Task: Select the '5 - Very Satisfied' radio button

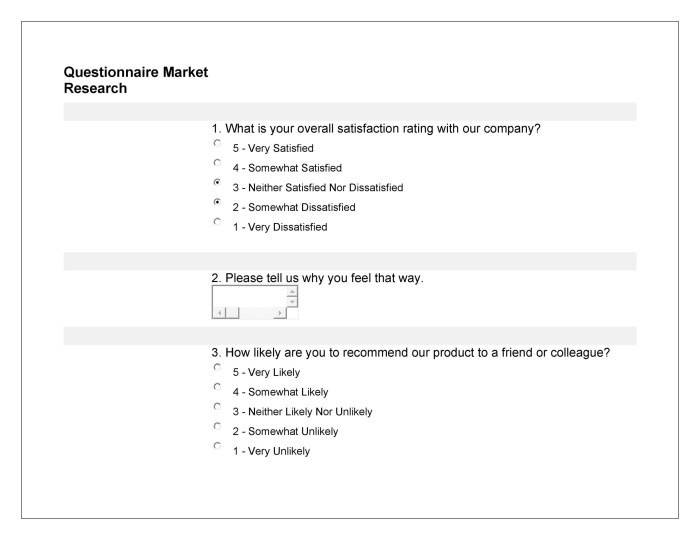Action: tap(217, 143)
